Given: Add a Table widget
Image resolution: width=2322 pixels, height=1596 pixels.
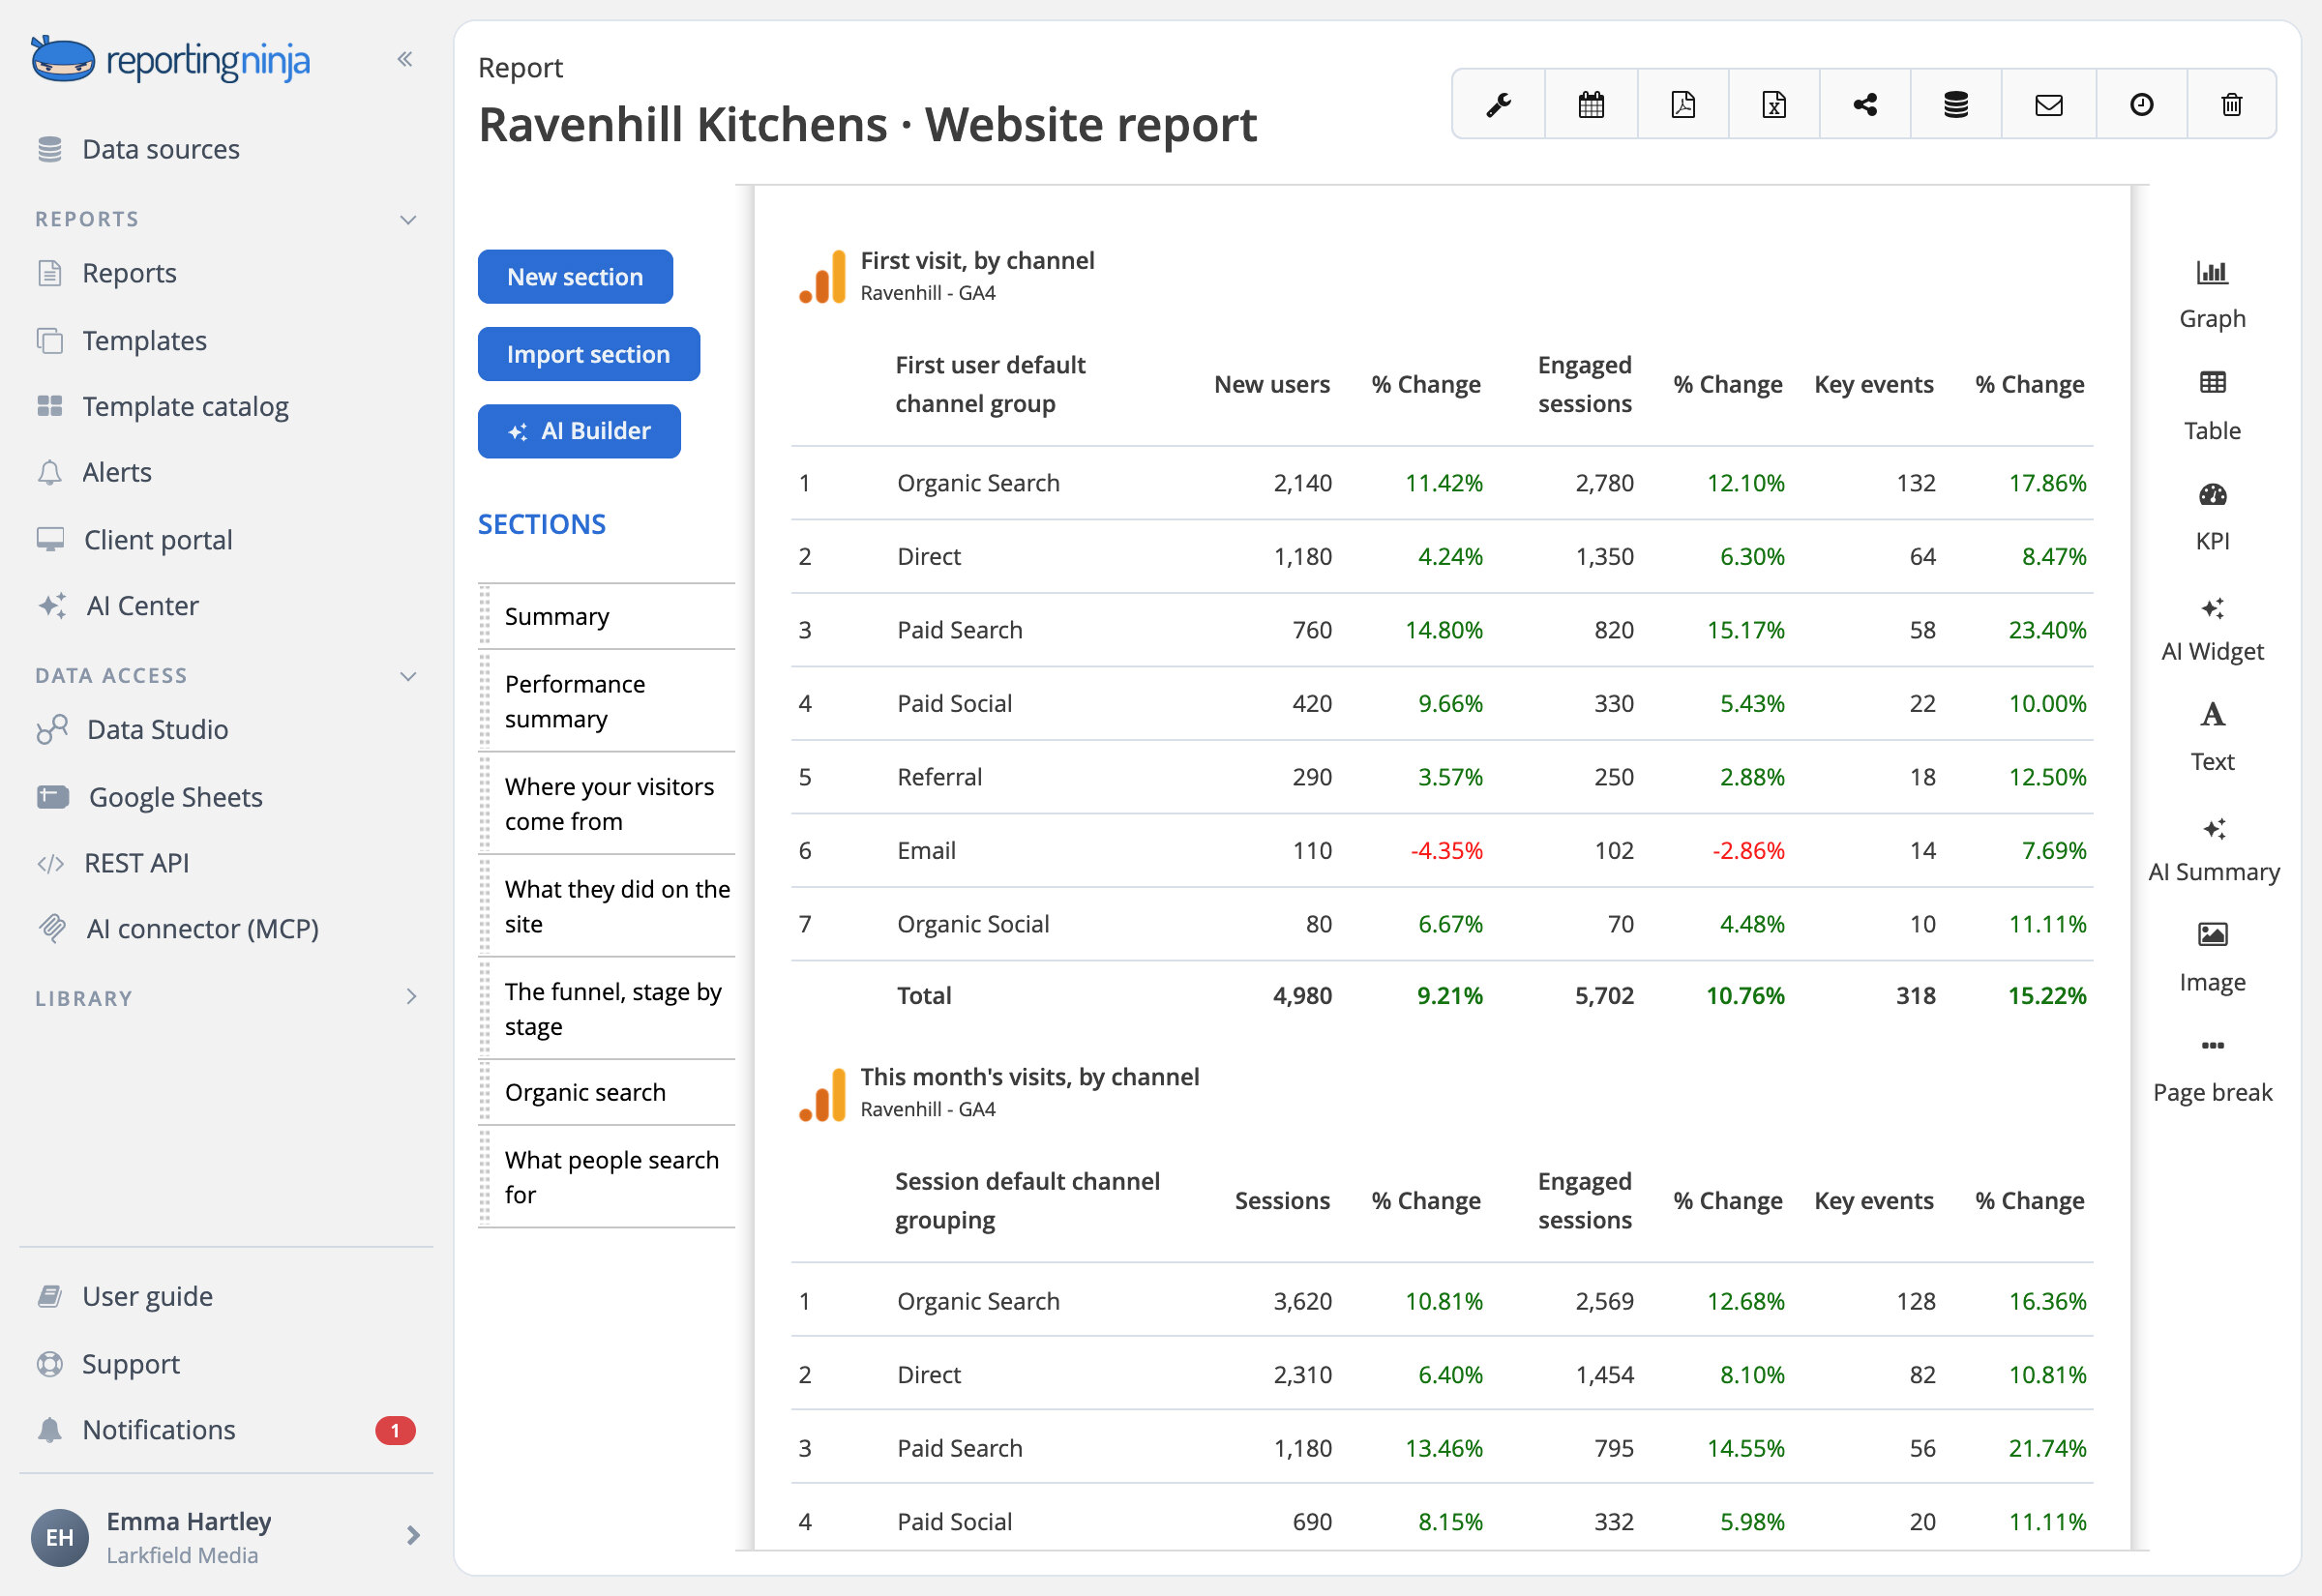Looking at the screenshot, I should click(2212, 406).
